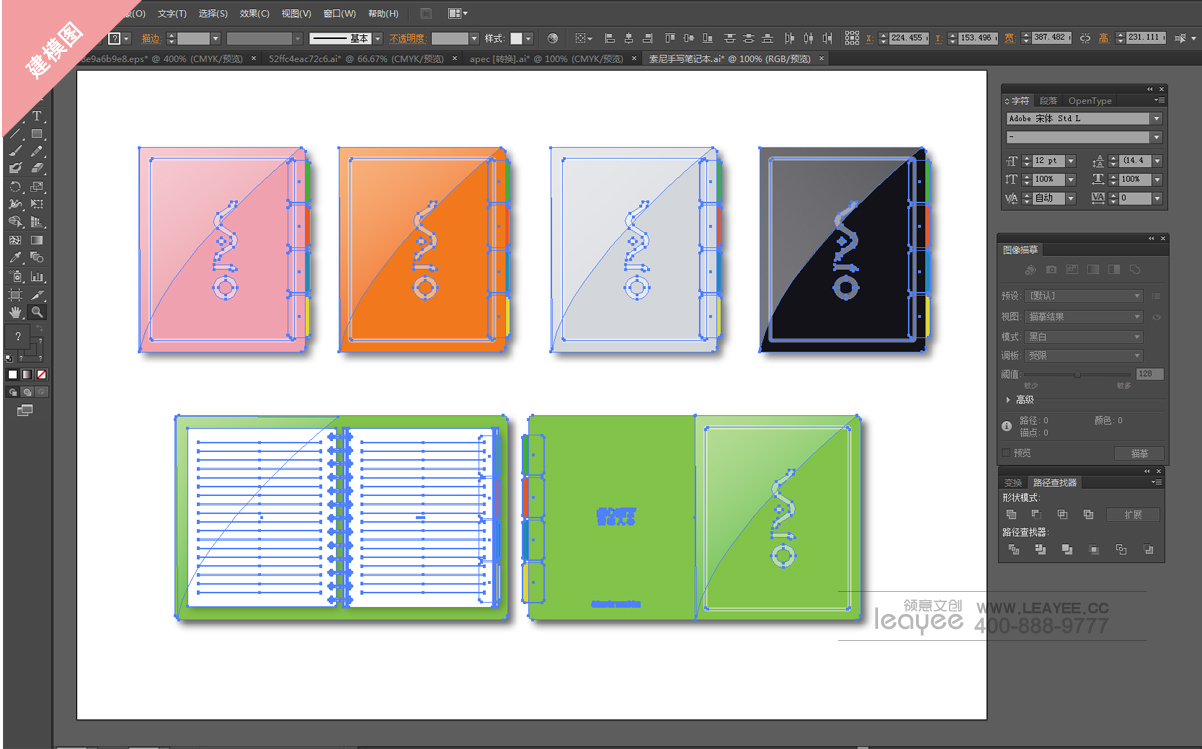Click the 描摹 trace button
The height and width of the screenshot is (749, 1202).
click(1139, 453)
